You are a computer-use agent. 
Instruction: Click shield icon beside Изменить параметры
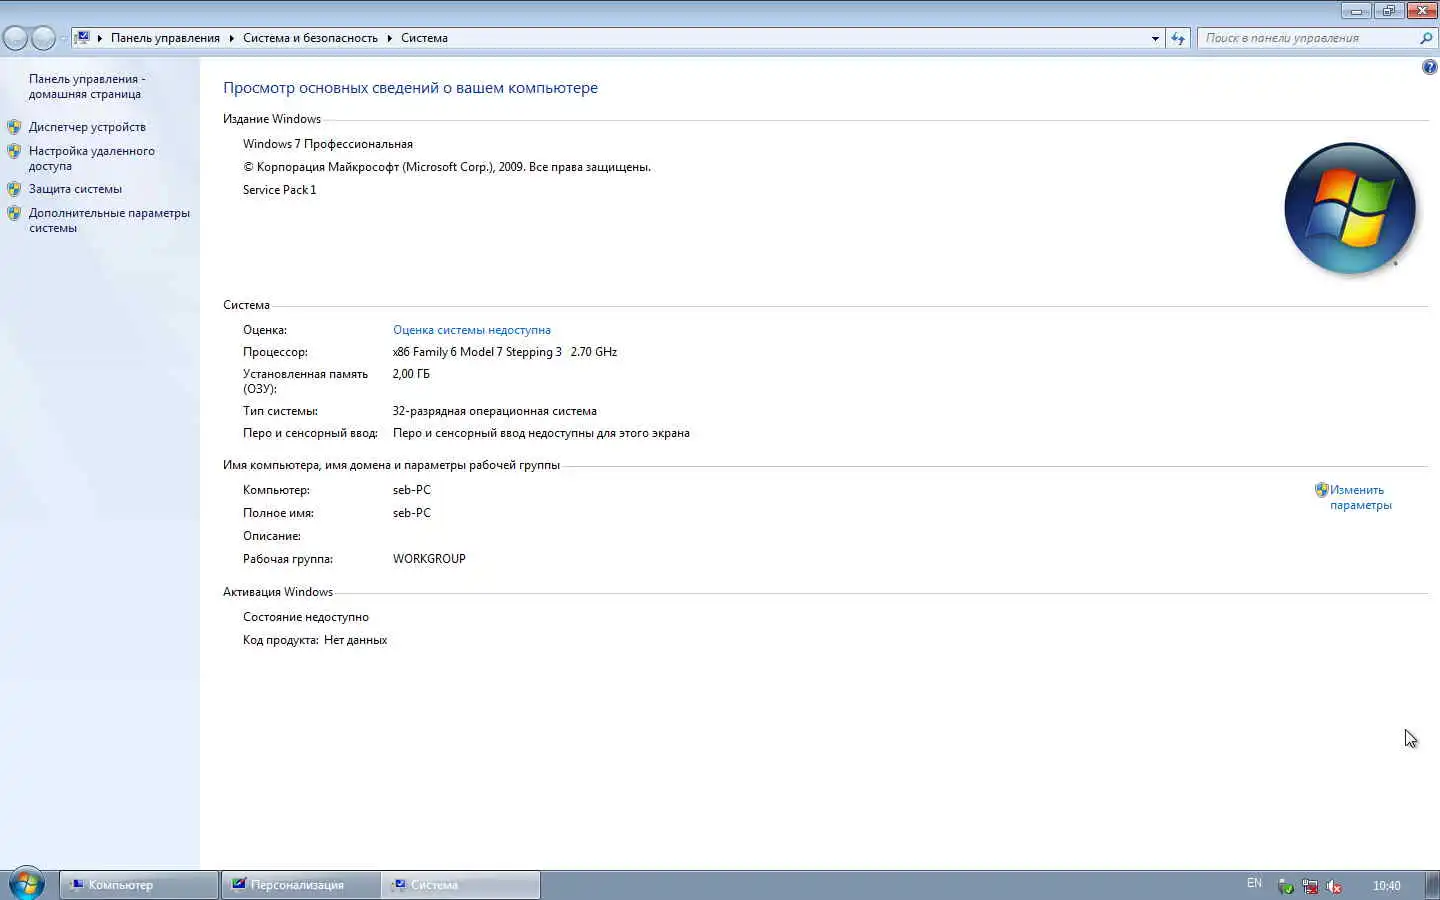point(1321,490)
